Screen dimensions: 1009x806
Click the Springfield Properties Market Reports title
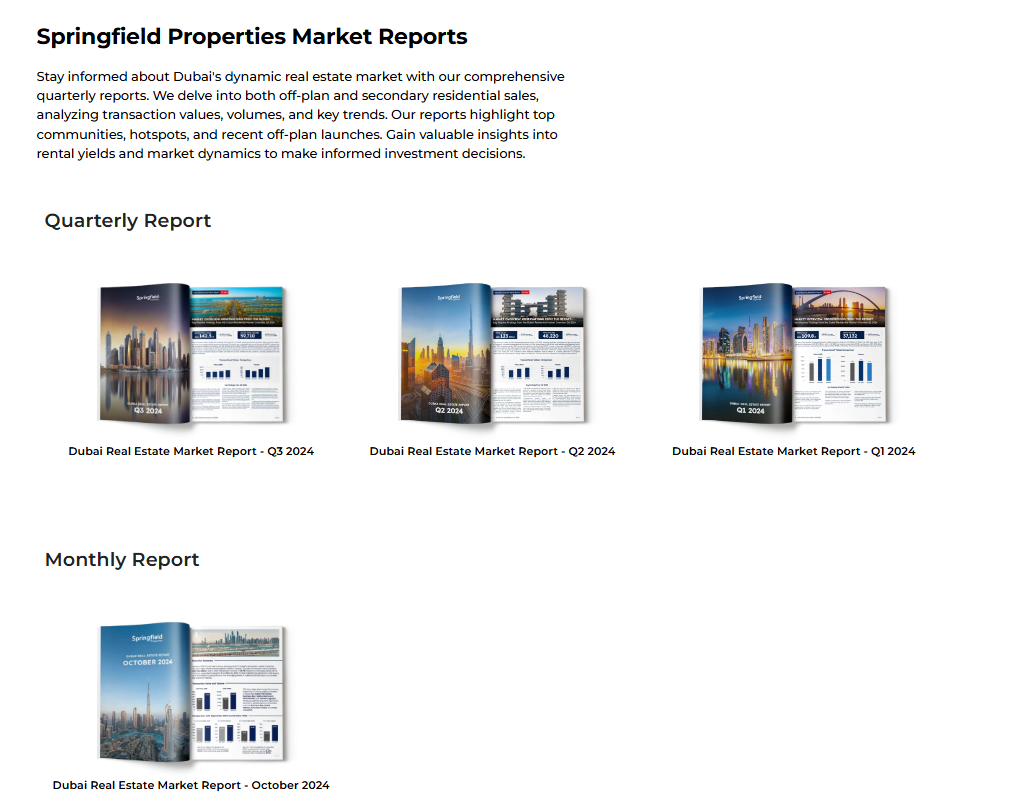point(252,37)
